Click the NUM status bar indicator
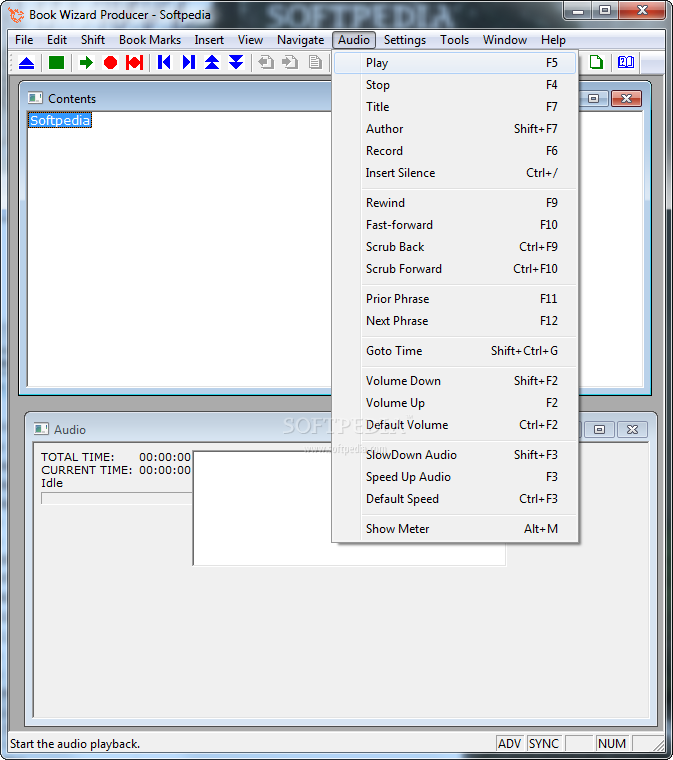The height and width of the screenshot is (760, 673). coord(611,744)
